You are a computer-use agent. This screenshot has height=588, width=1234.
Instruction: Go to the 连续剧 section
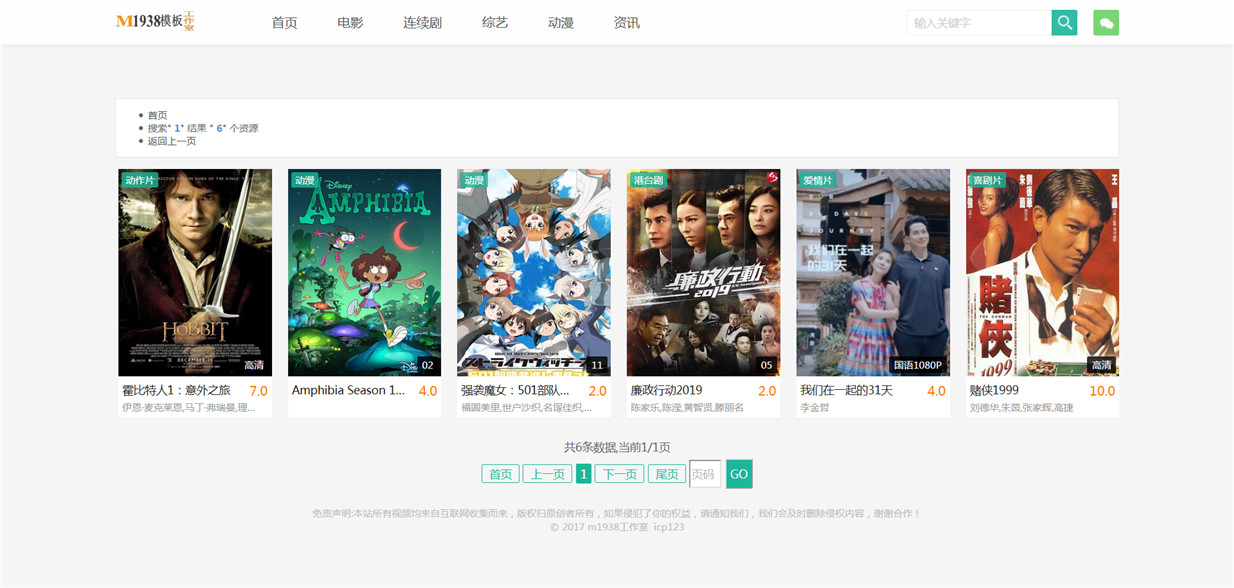422,22
